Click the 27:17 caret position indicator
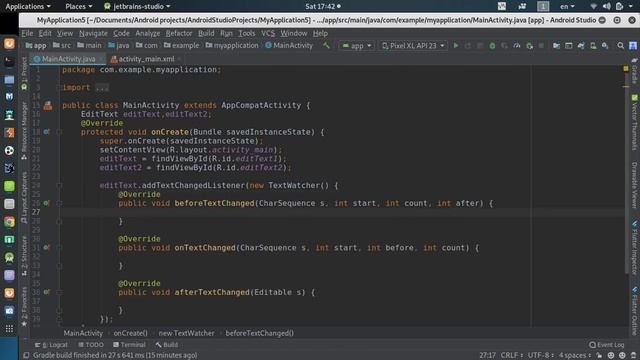Viewport: 640px width, 360px height. (487, 355)
